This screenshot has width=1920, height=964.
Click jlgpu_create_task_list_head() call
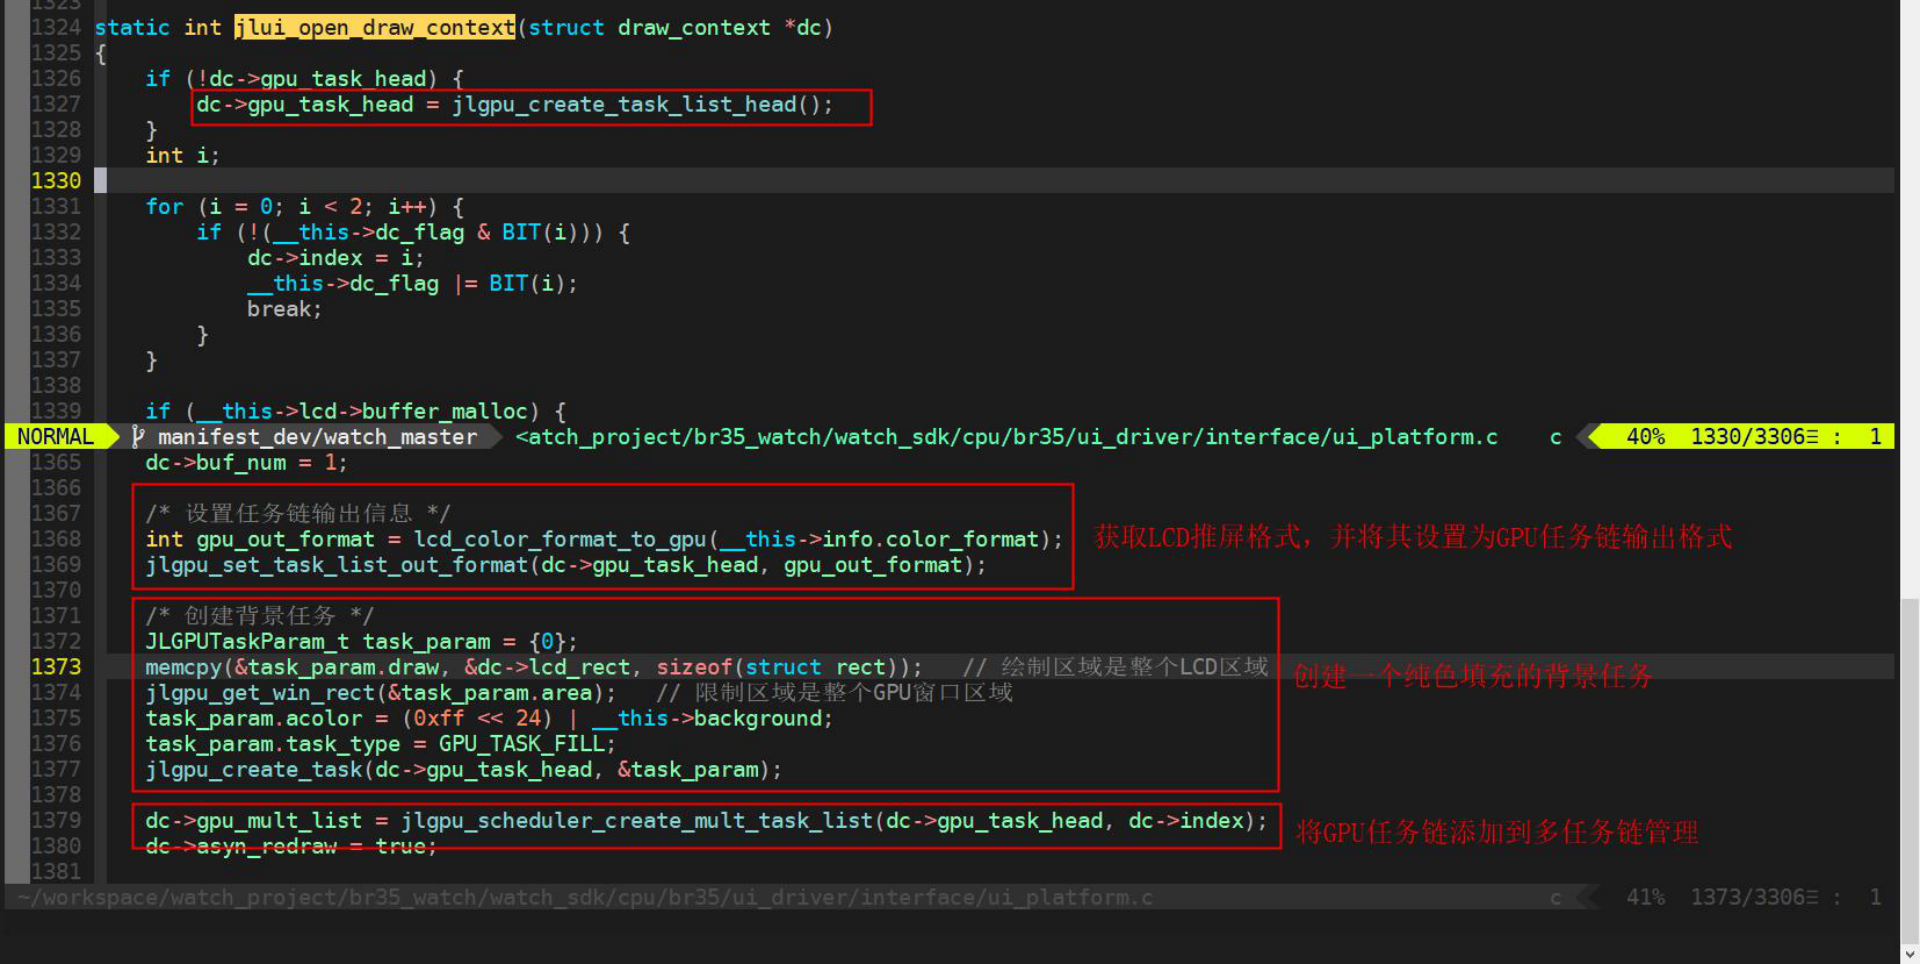(x=642, y=104)
